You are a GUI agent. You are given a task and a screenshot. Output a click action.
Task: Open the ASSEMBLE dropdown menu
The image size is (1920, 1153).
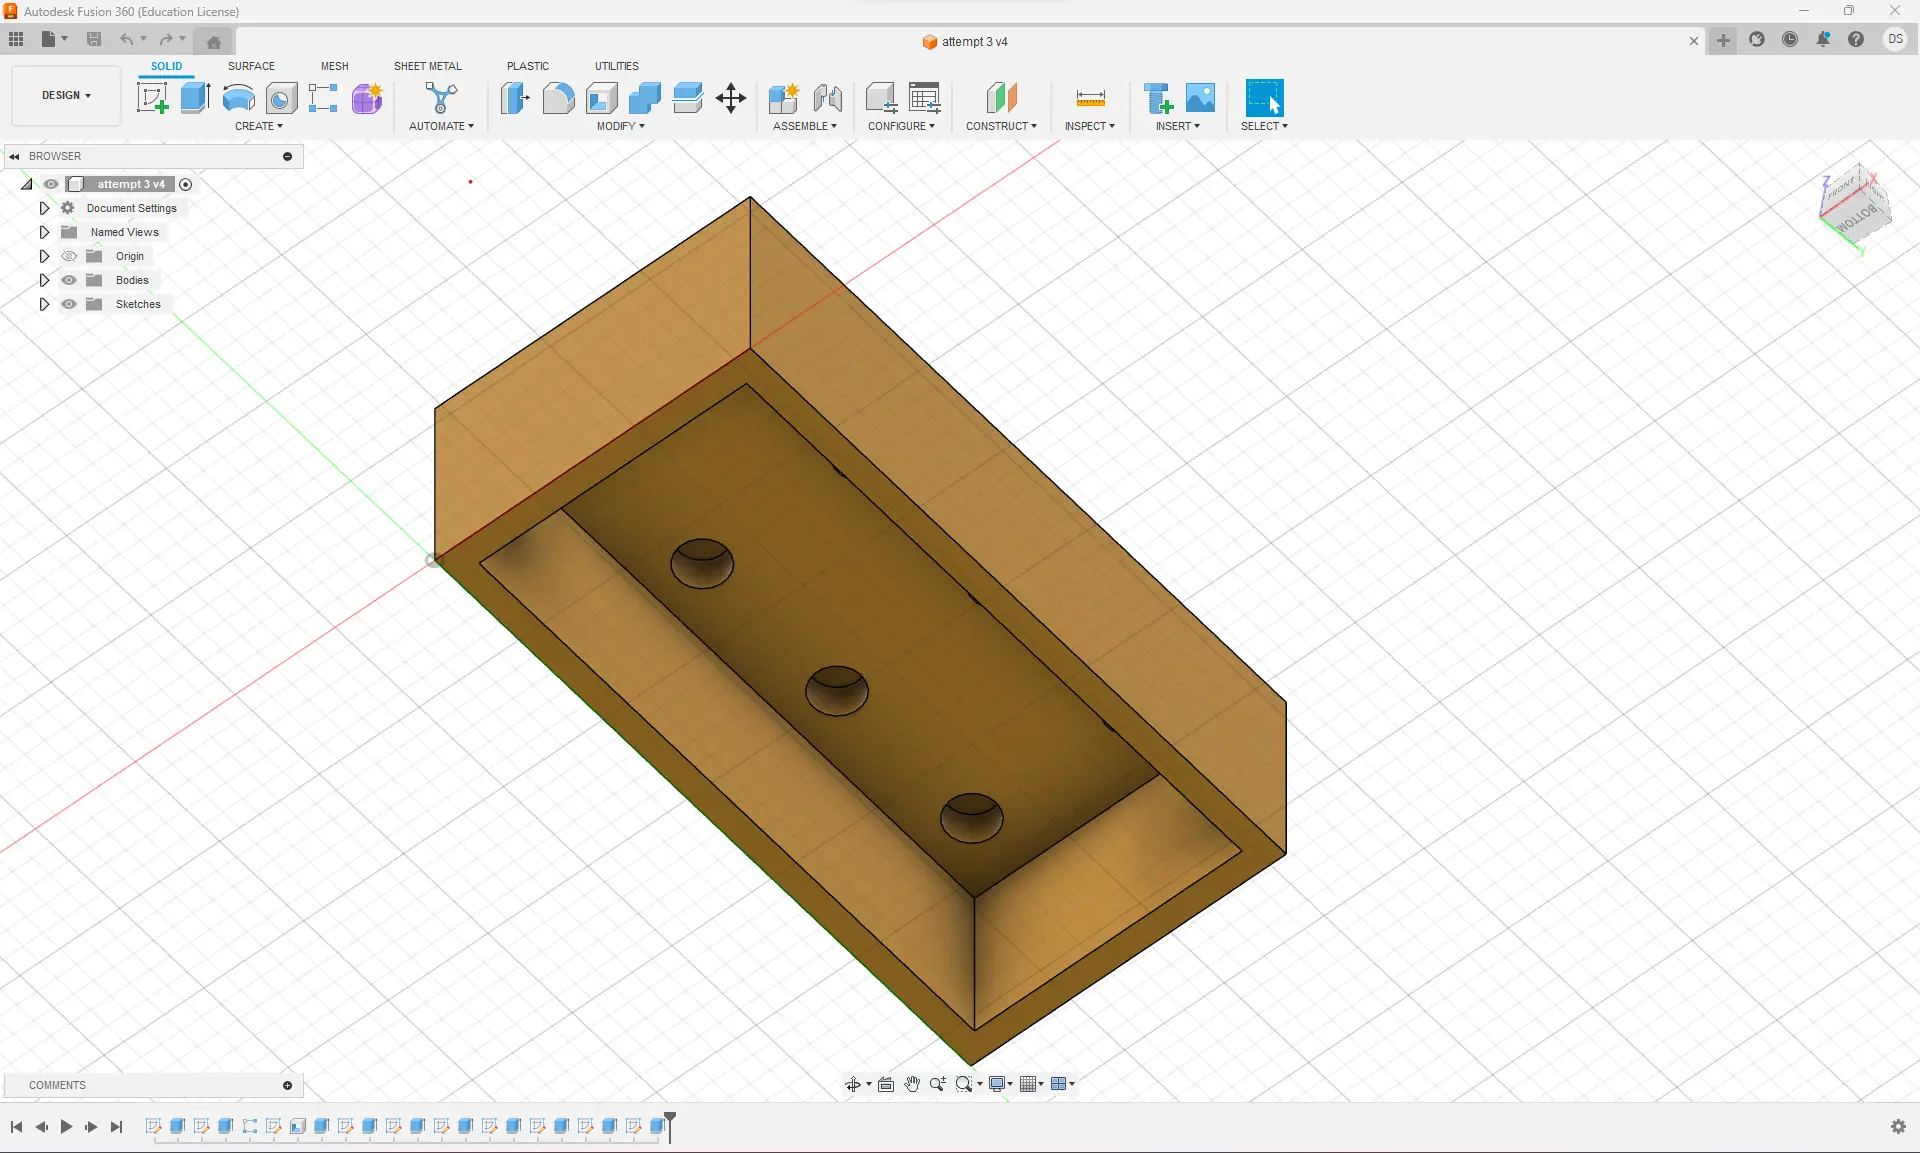805,126
